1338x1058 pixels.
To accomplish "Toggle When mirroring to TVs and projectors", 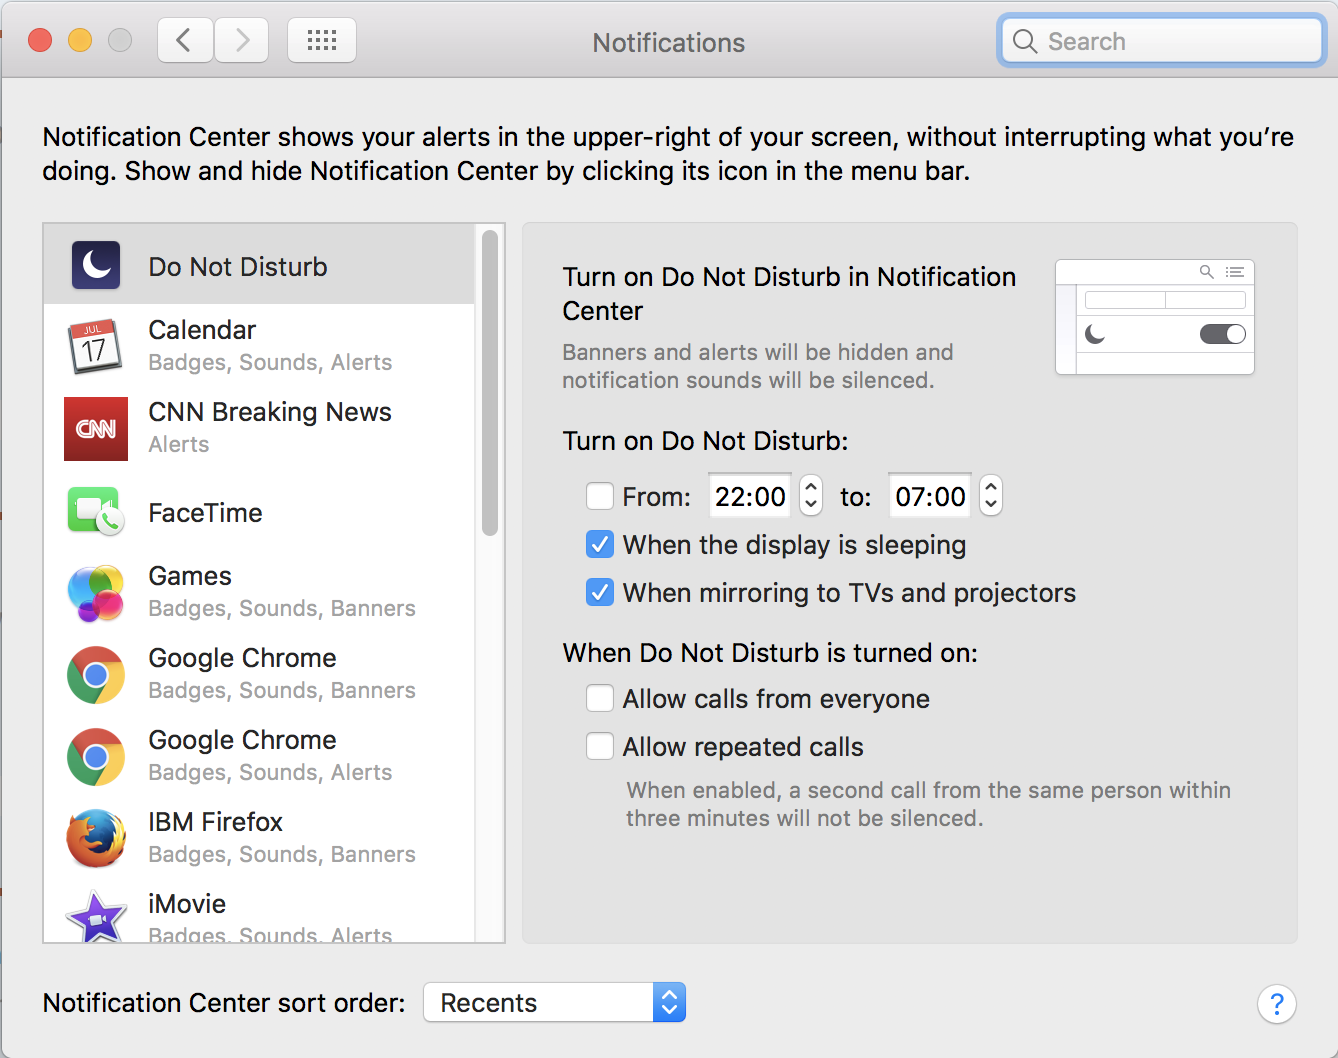I will [x=600, y=593].
